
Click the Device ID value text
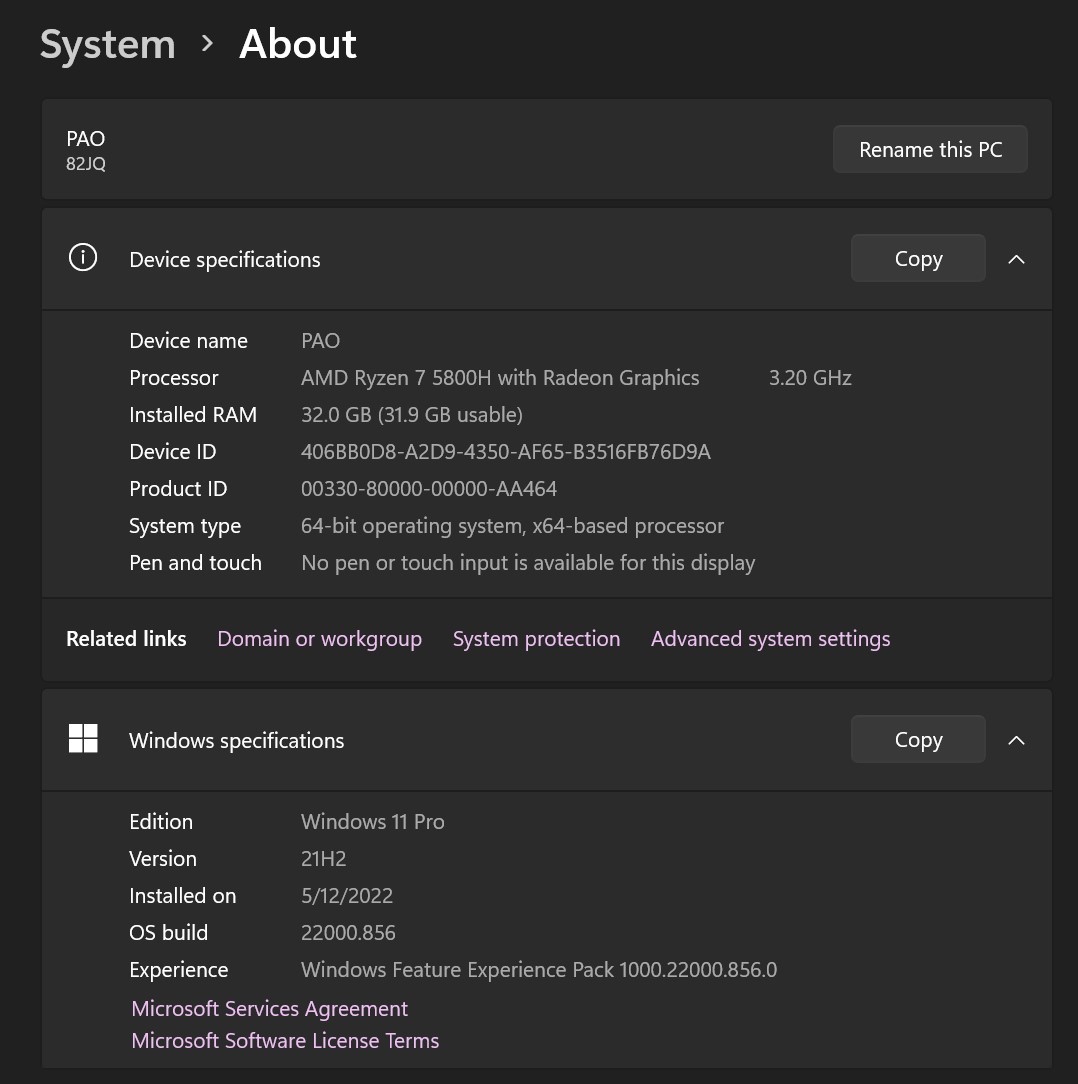click(x=505, y=452)
